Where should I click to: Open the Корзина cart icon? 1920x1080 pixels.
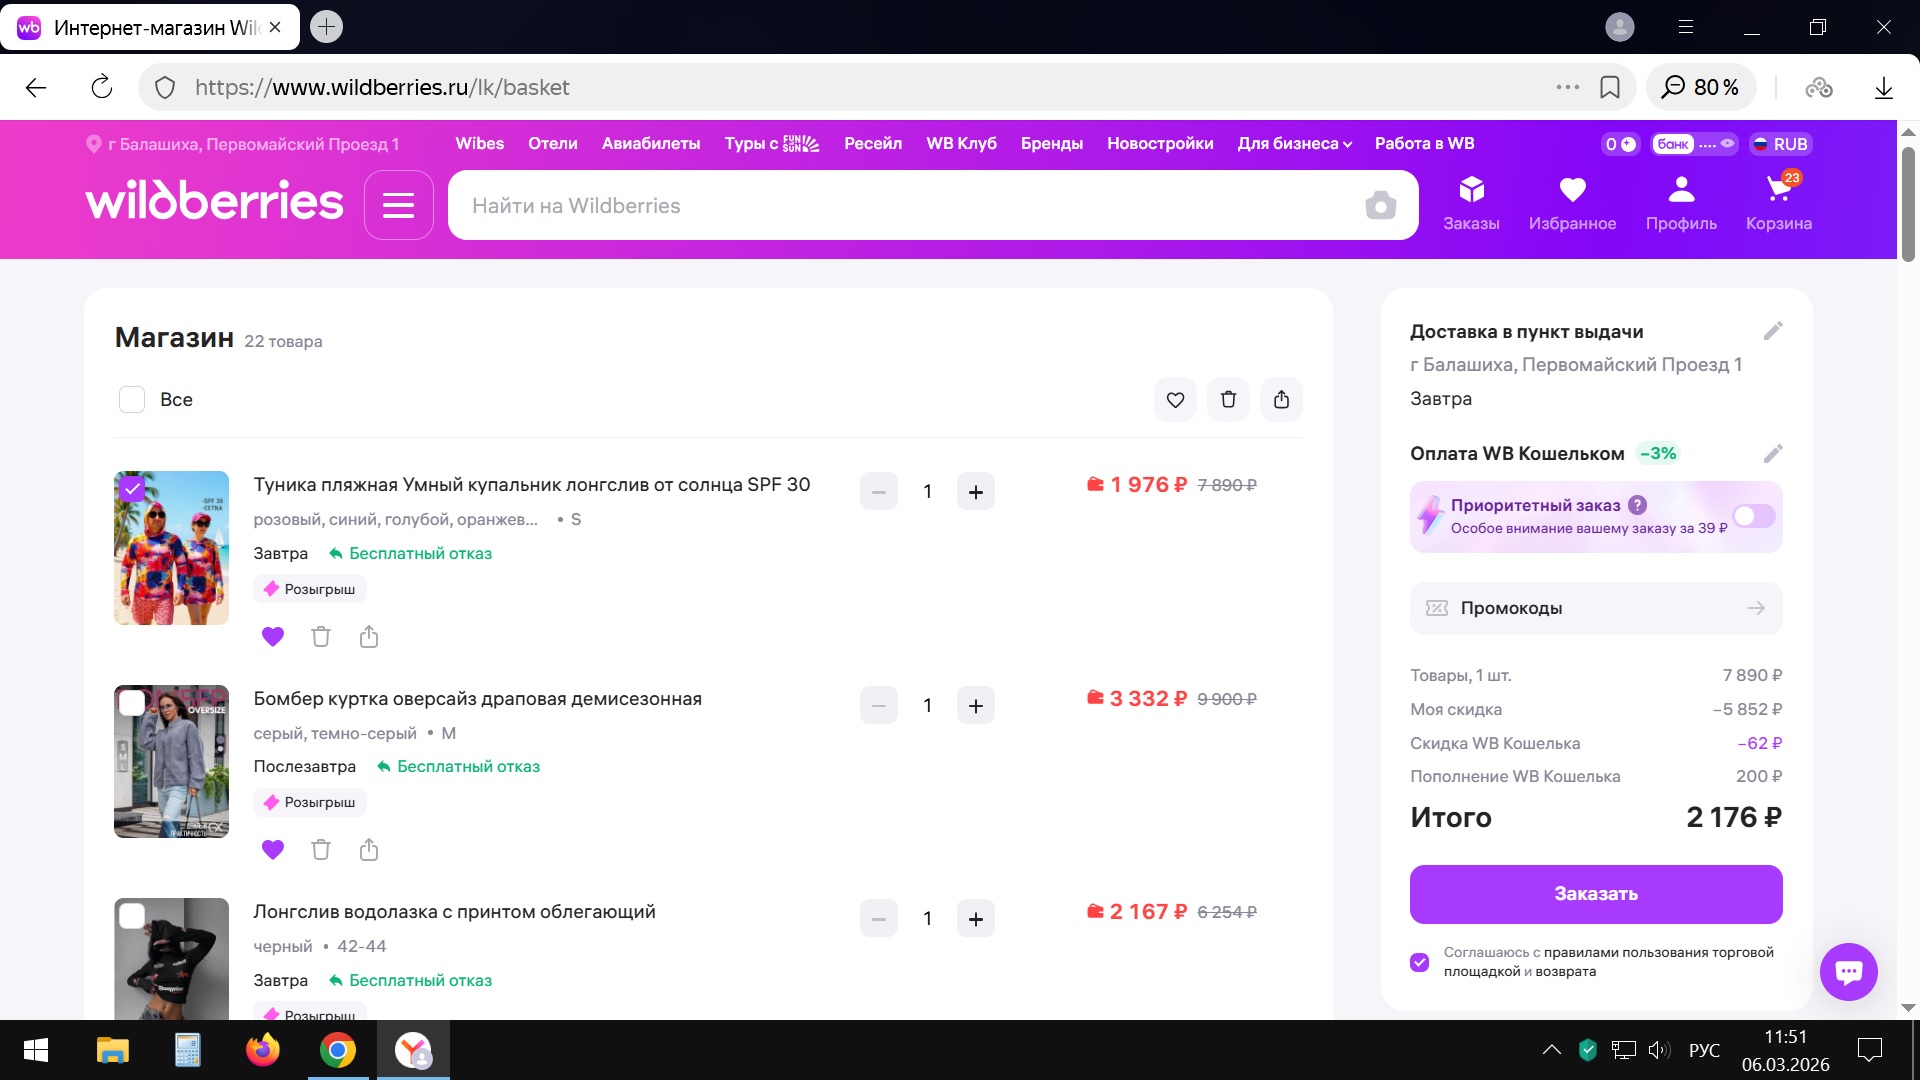point(1778,190)
